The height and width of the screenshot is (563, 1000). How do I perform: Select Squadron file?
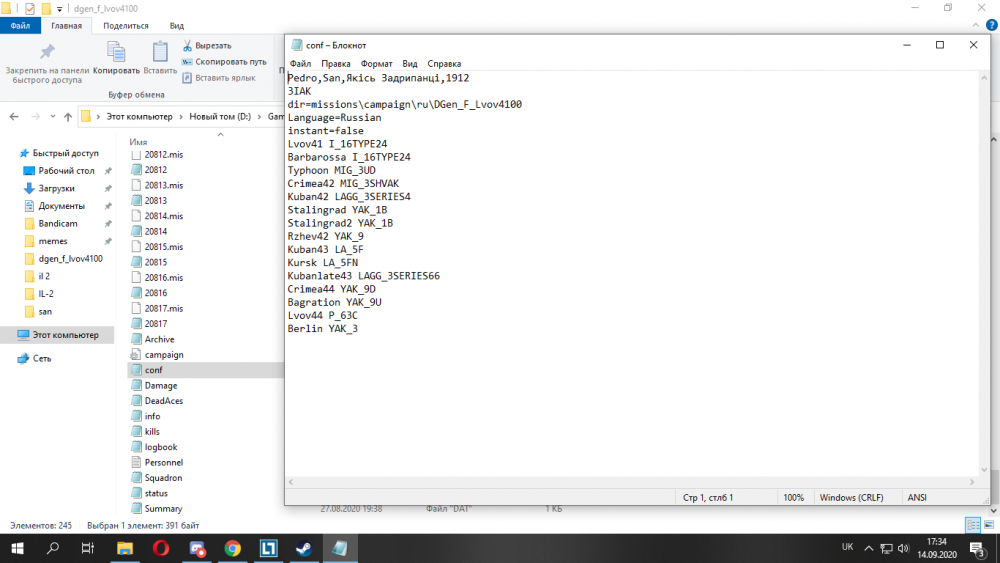pos(156,478)
